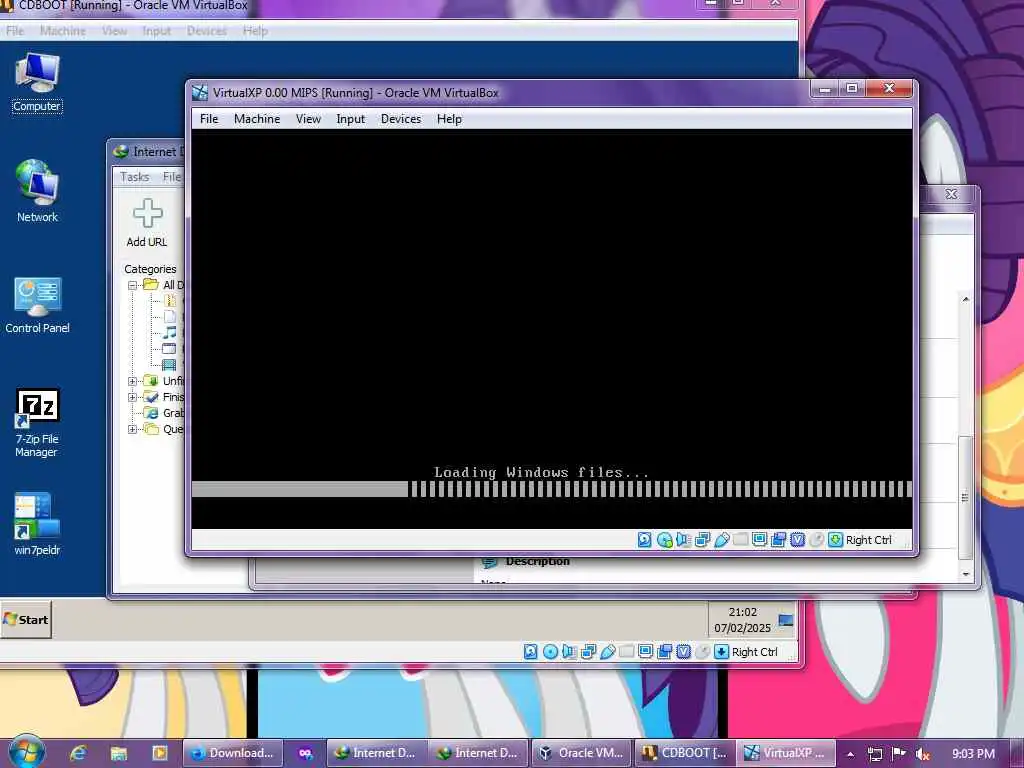This screenshot has height=768, width=1024.
Task: Select music category under All Downloads
Action: click(170, 332)
